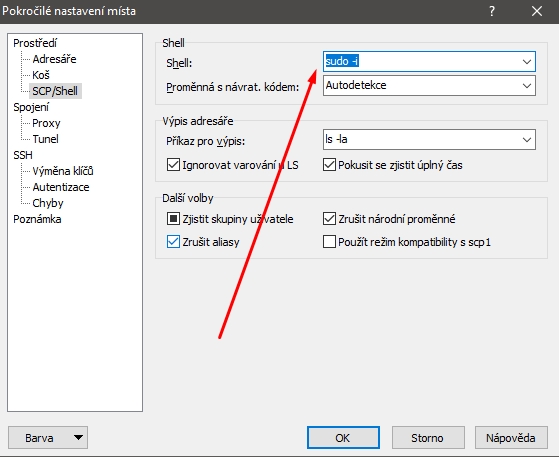The width and height of the screenshot is (559, 457).
Task: Open the Proxy settings page
Action: [x=46, y=123]
